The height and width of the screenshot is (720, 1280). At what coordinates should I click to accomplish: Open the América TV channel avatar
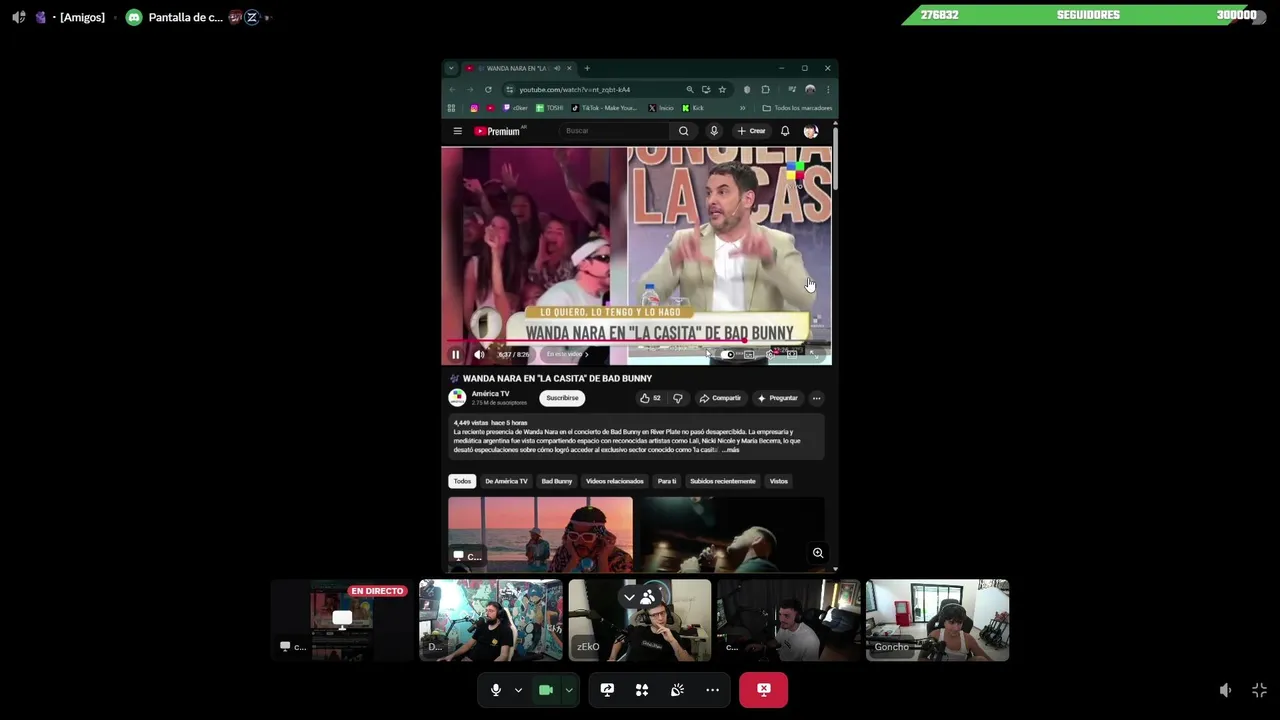tap(457, 397)
